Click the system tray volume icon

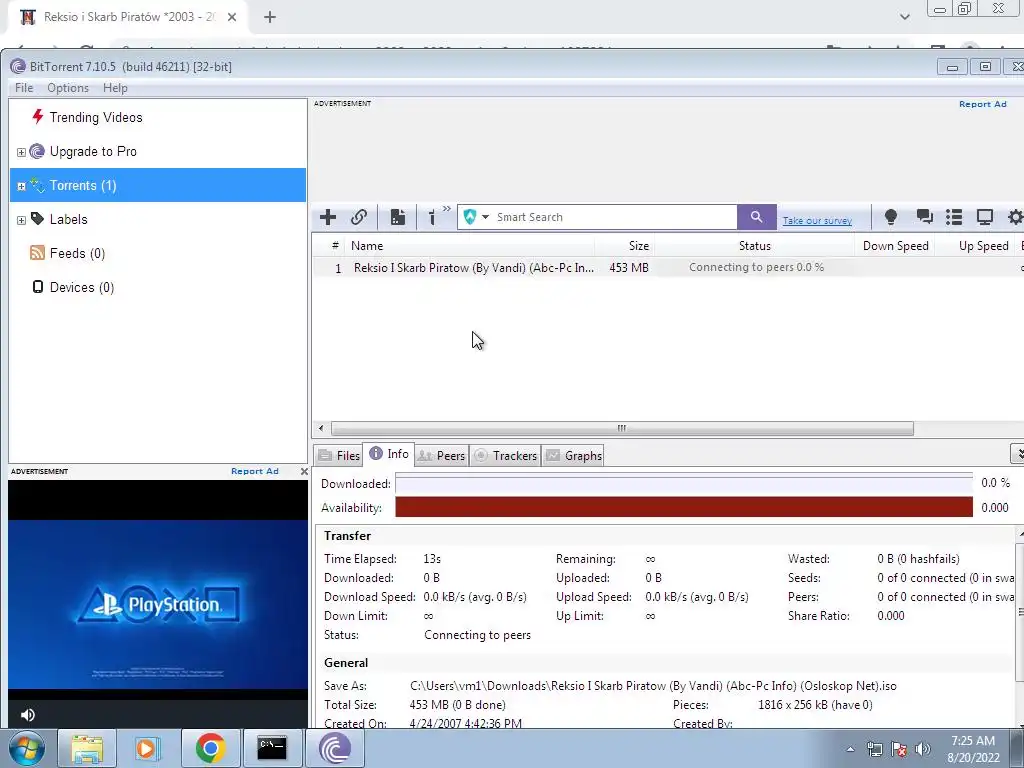pos(923,749)
